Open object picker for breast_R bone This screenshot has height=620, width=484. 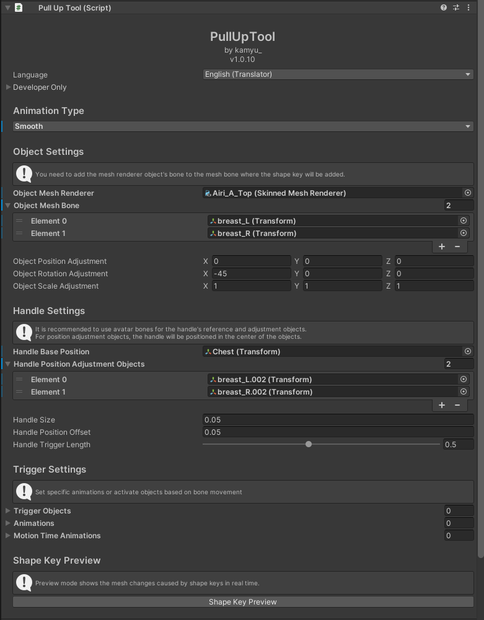[x=463, y=233]
